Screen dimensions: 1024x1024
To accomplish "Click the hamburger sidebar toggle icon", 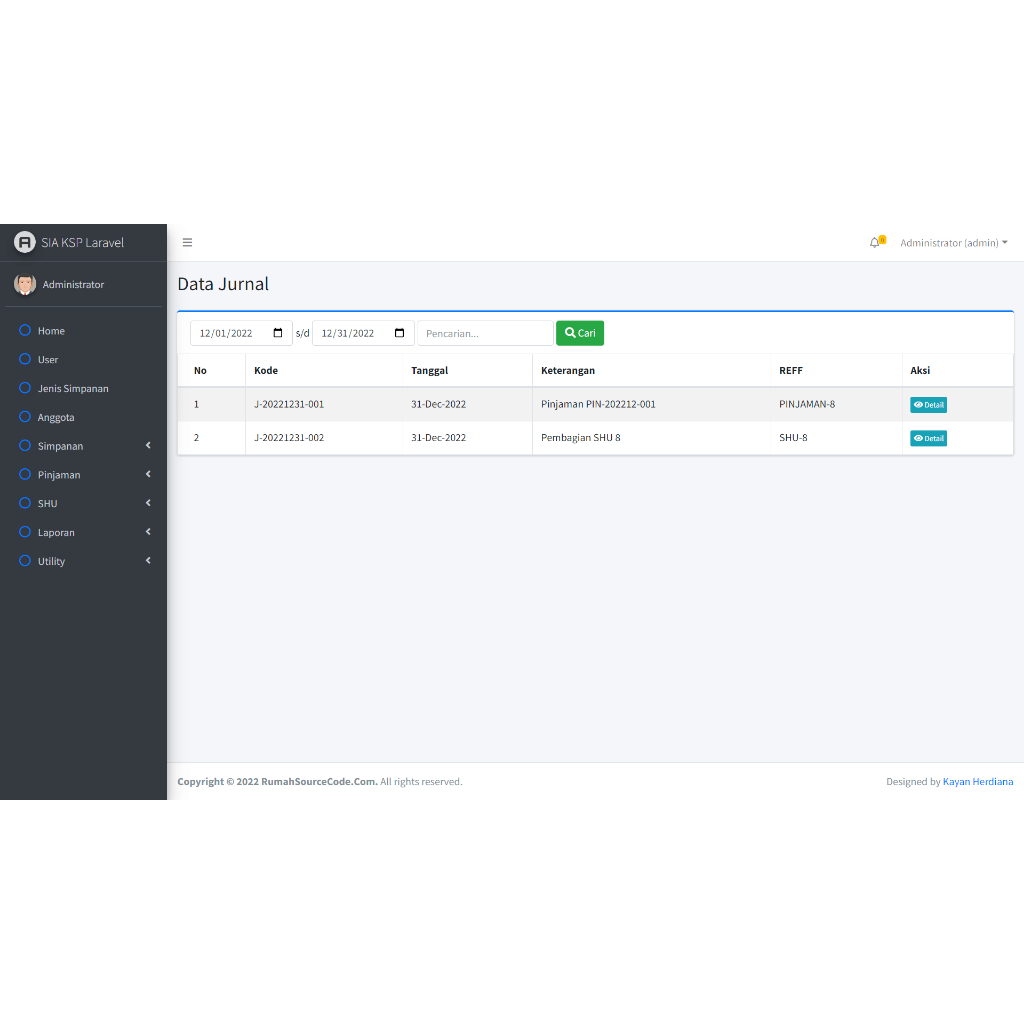I will [187, 243].
